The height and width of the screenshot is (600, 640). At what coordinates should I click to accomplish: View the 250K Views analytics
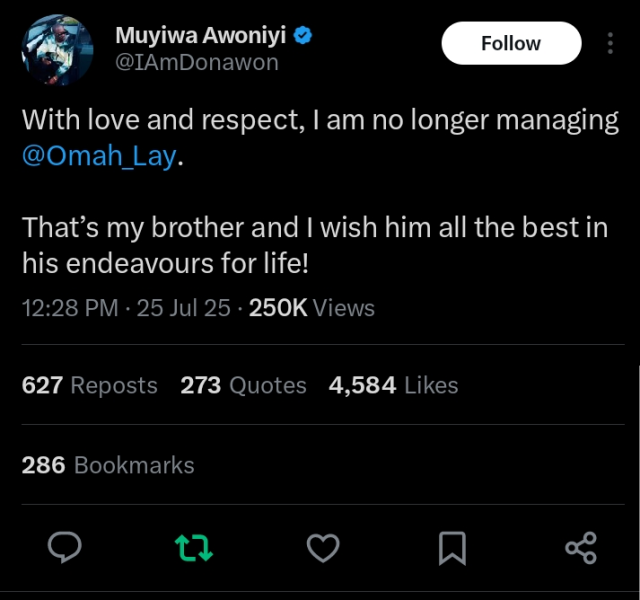pos(311,308)
